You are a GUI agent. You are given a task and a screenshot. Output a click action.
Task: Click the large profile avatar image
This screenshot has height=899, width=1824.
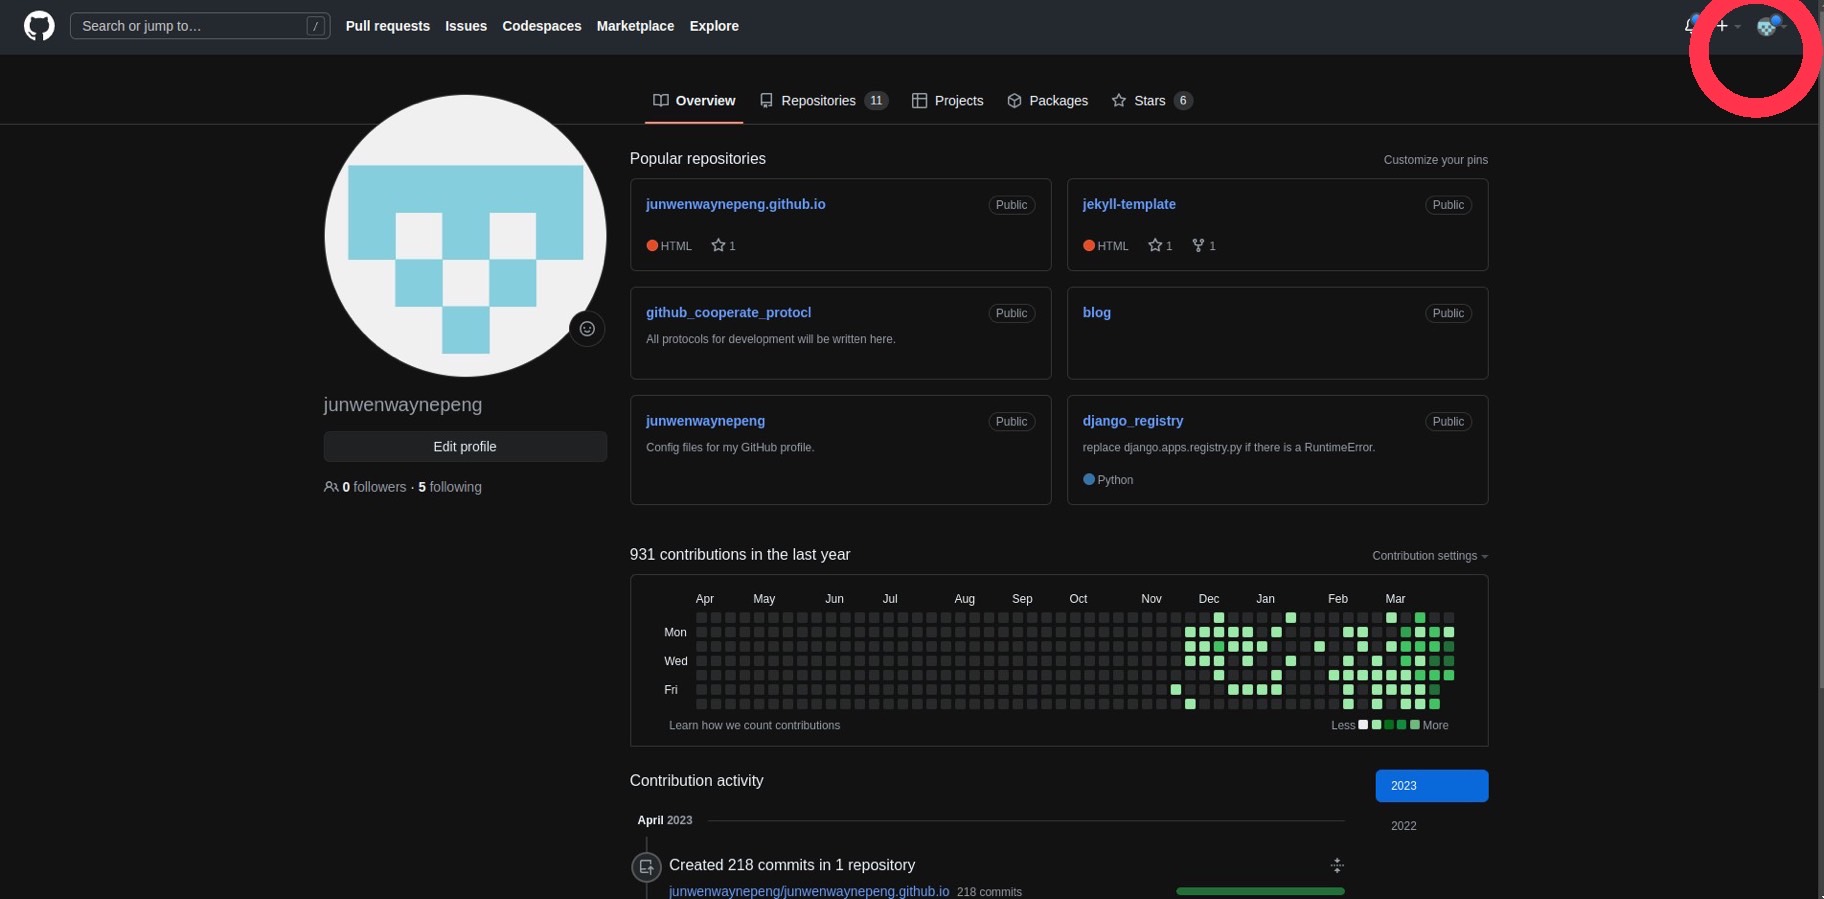pos(465,236)
